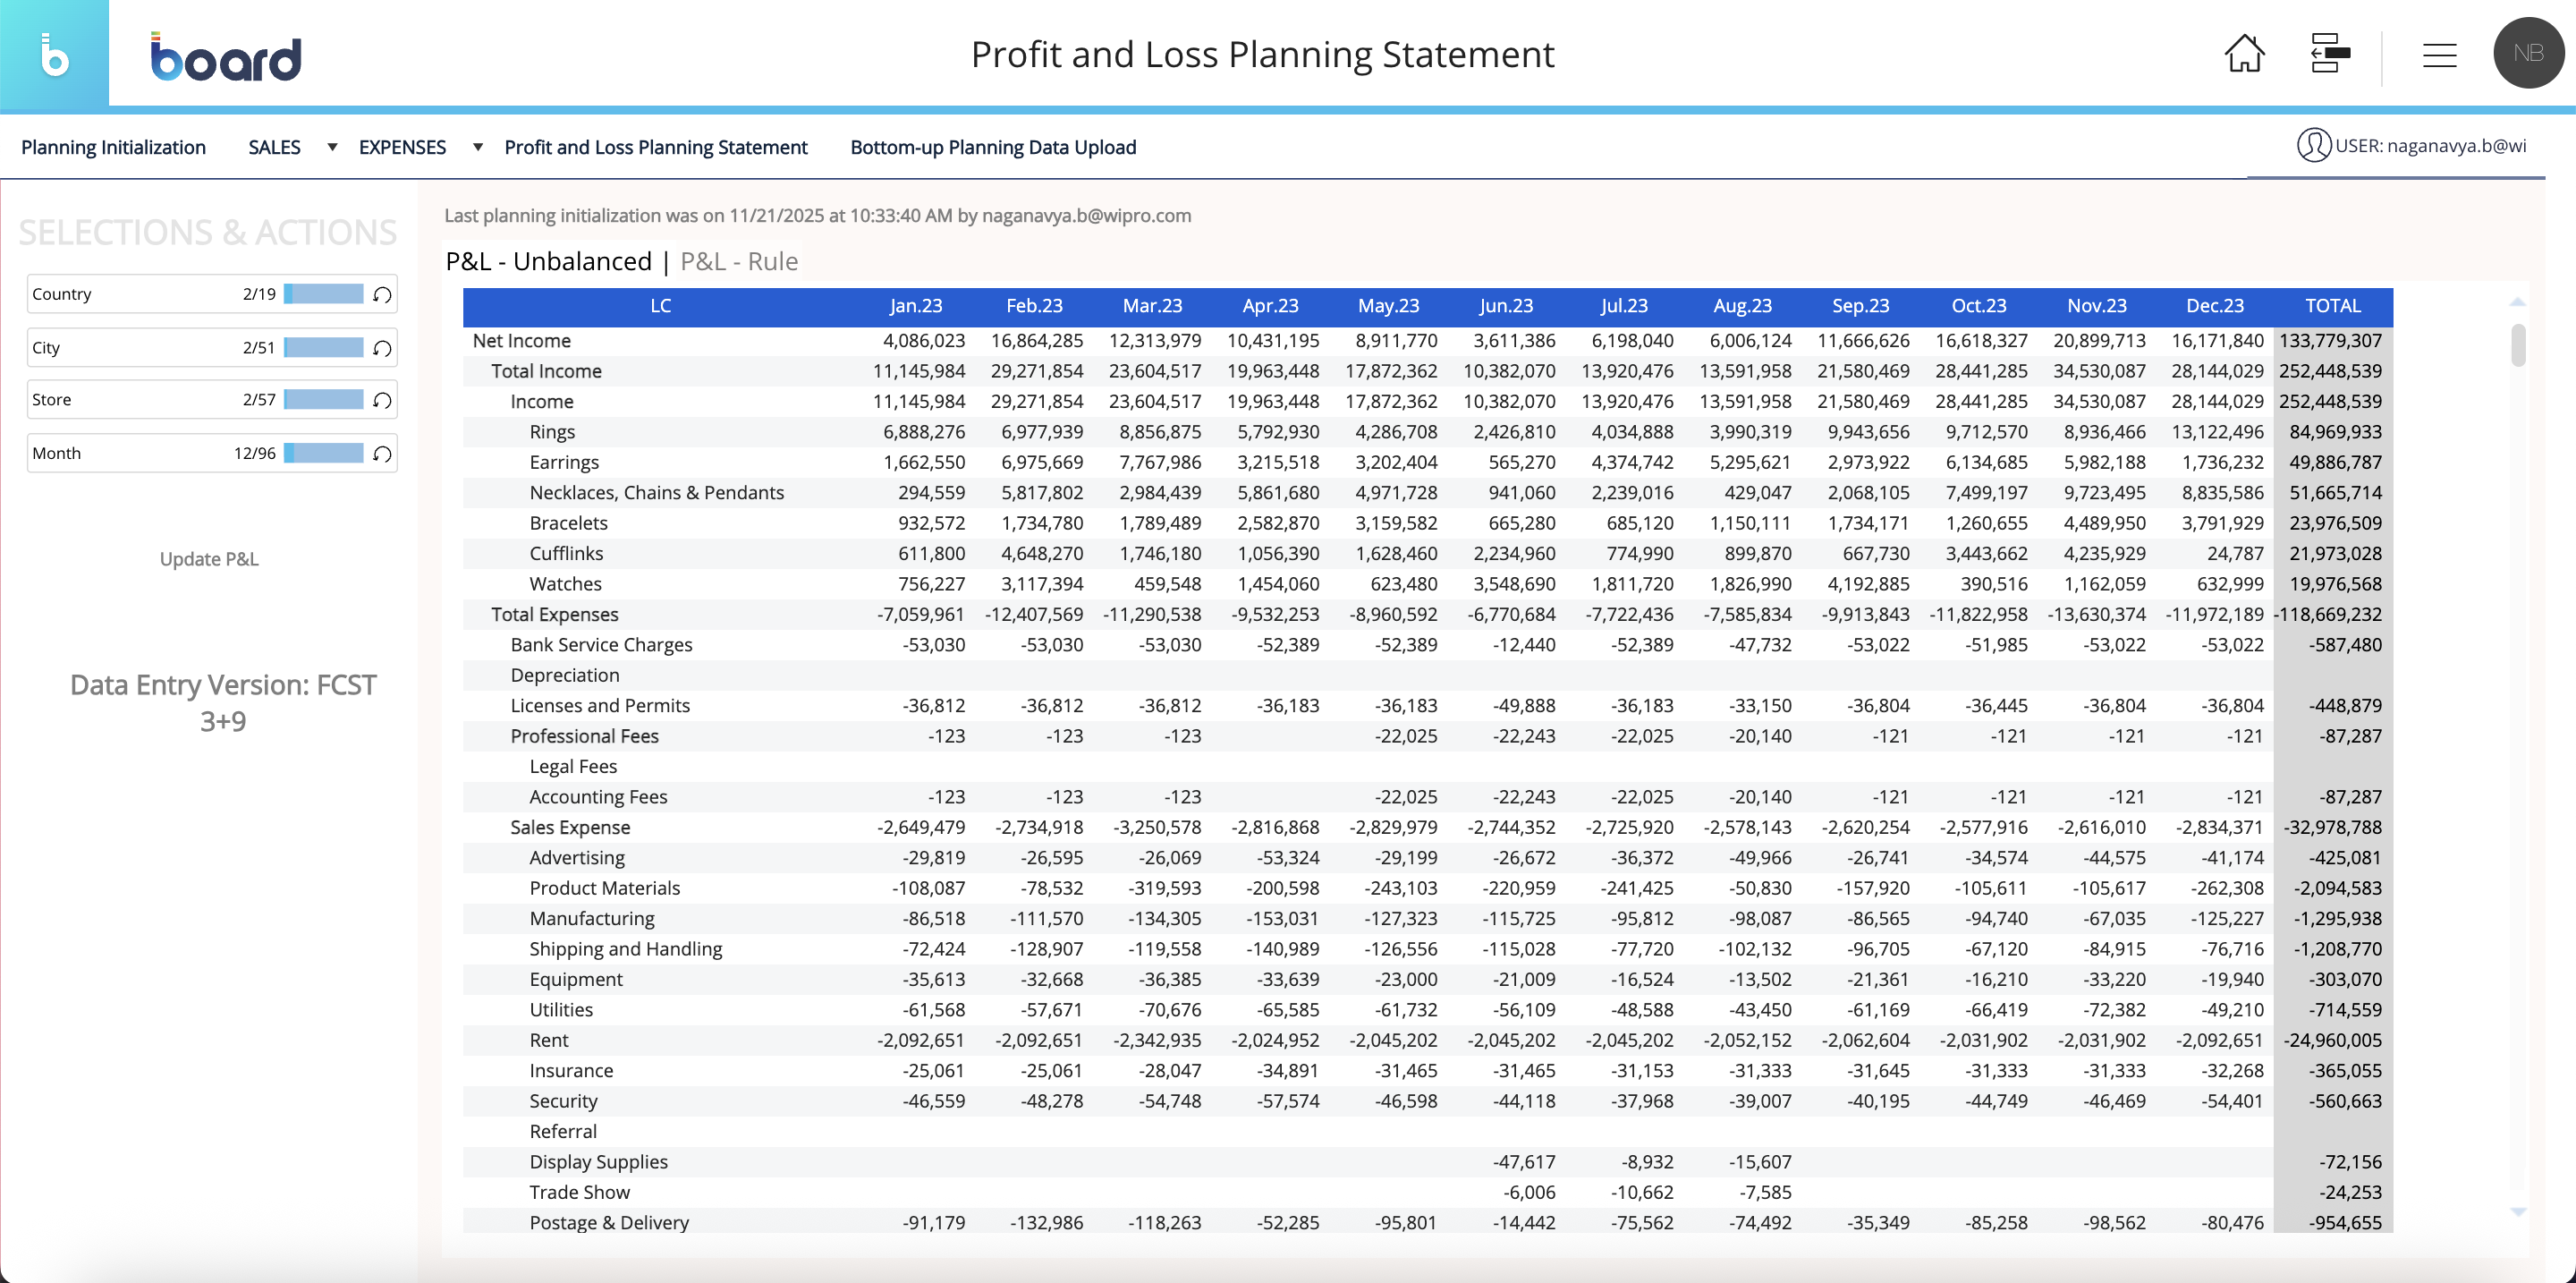Image resolution: width=2576 pixels, height=1283 pixels.
Task: Click the Month selection progress bar
Action: [x=323, y=454]
